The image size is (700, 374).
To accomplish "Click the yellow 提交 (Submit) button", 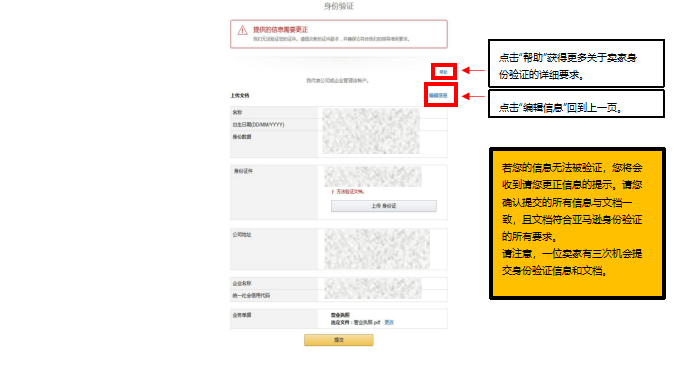I will tap(339, 340).
